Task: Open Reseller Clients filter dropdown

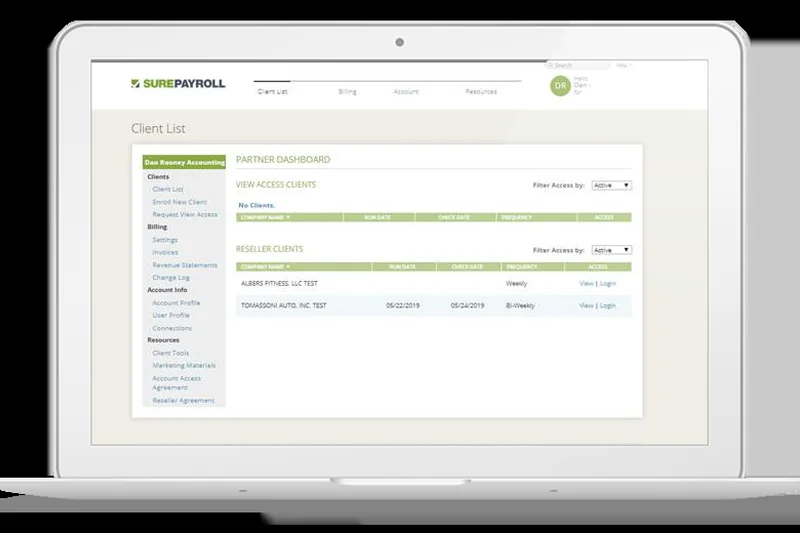Action: [x=612, y=250]
